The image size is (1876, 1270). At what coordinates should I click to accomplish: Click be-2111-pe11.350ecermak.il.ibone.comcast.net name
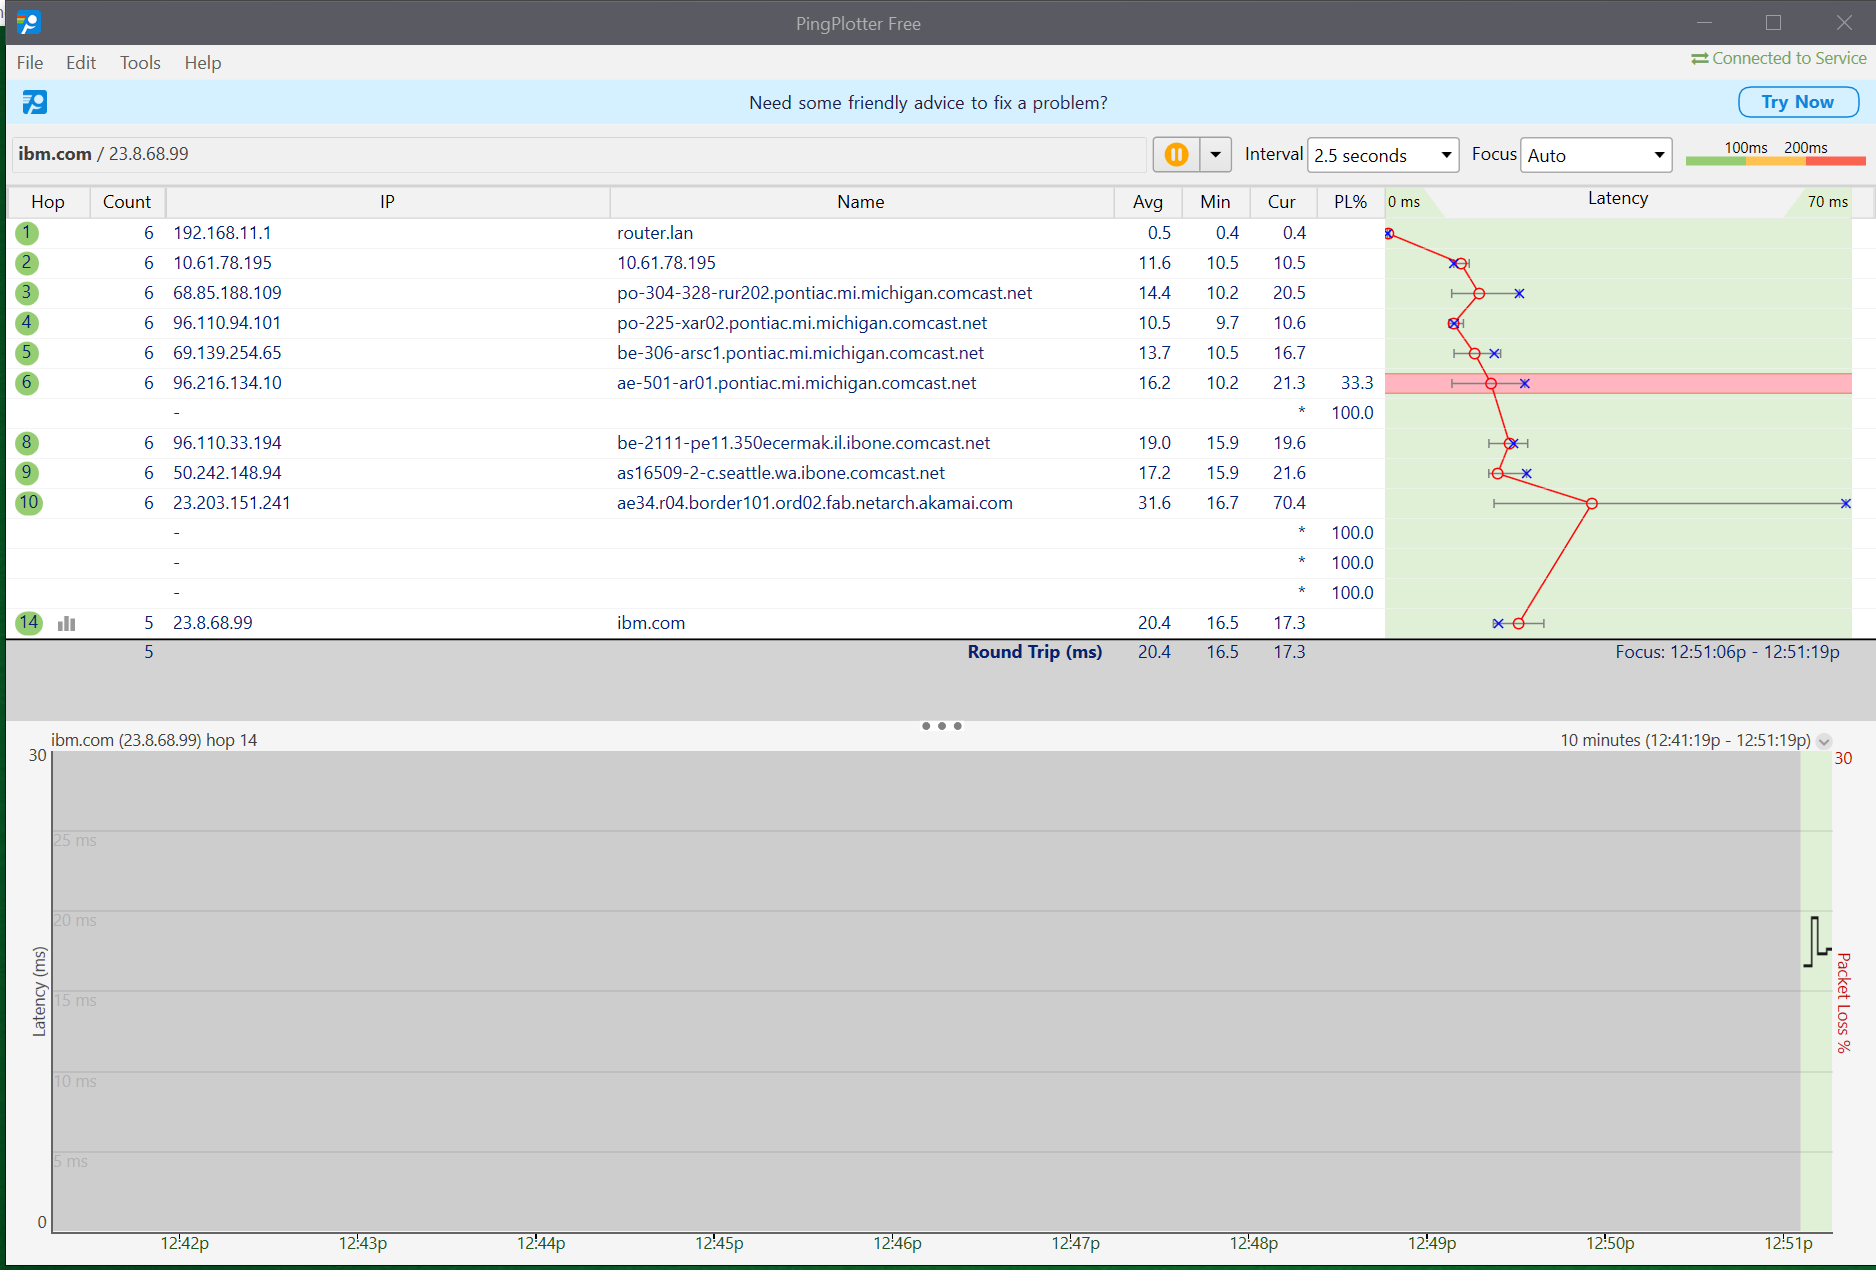click(803, 443)
